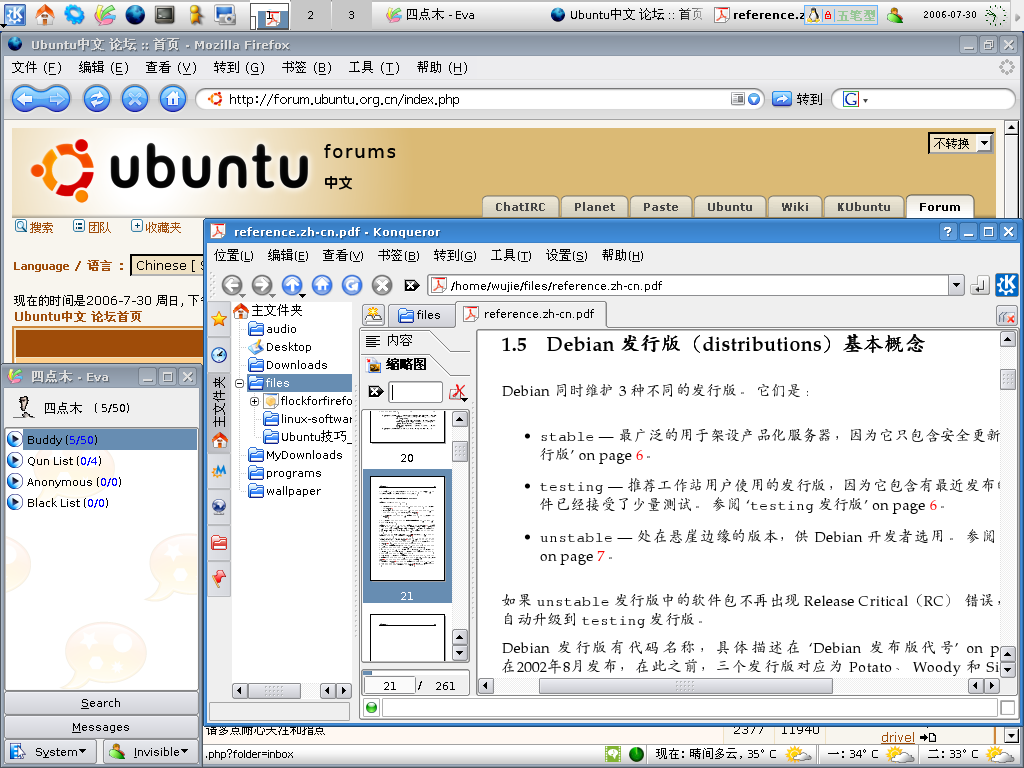Screen dimensions: 1024x768
Task: Click Firefox reload button
Action: 97,99
